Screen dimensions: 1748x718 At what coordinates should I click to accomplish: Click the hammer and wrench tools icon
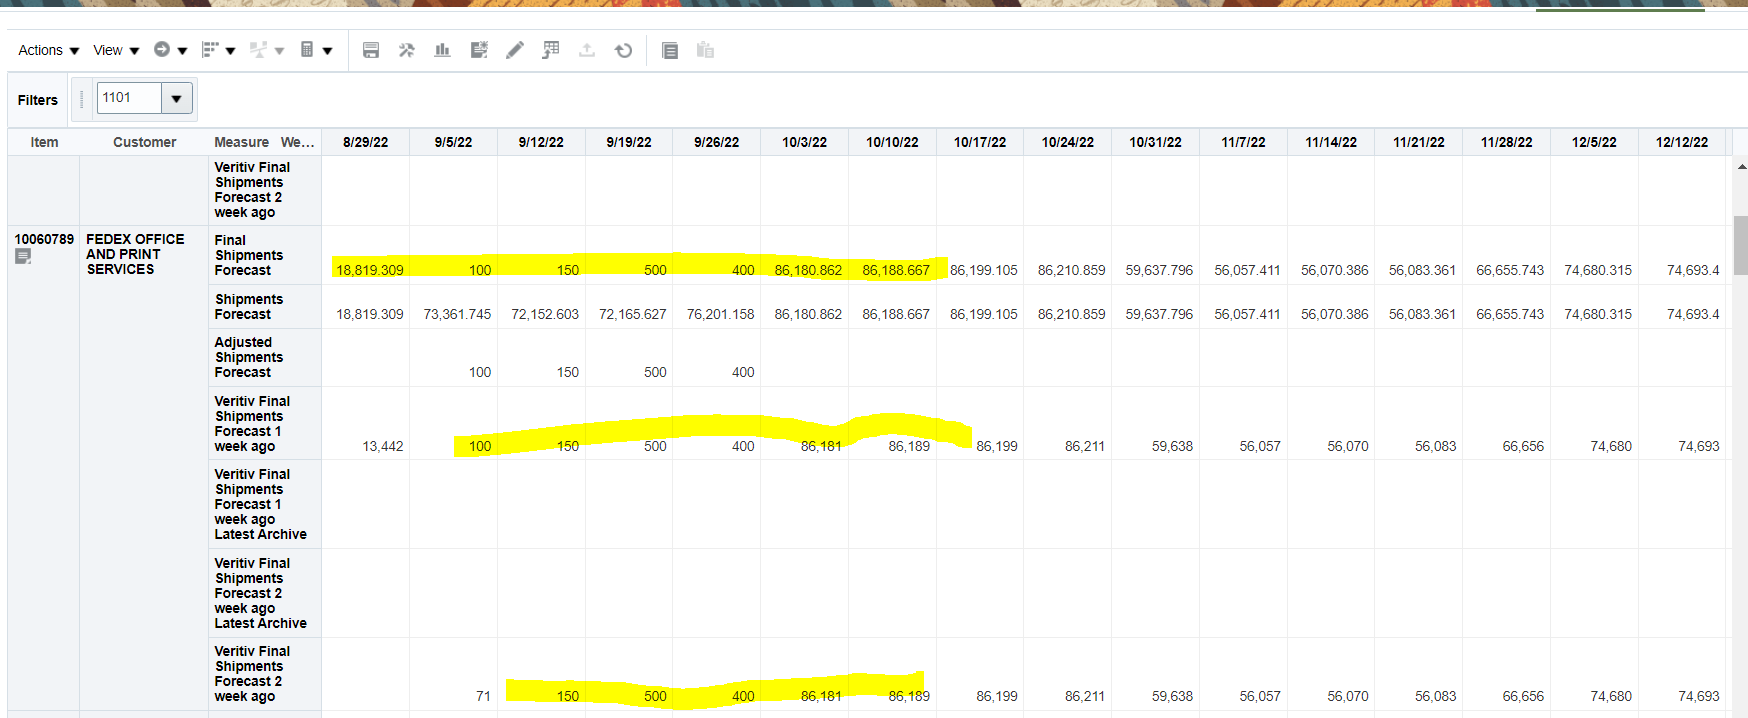(406, 50)
